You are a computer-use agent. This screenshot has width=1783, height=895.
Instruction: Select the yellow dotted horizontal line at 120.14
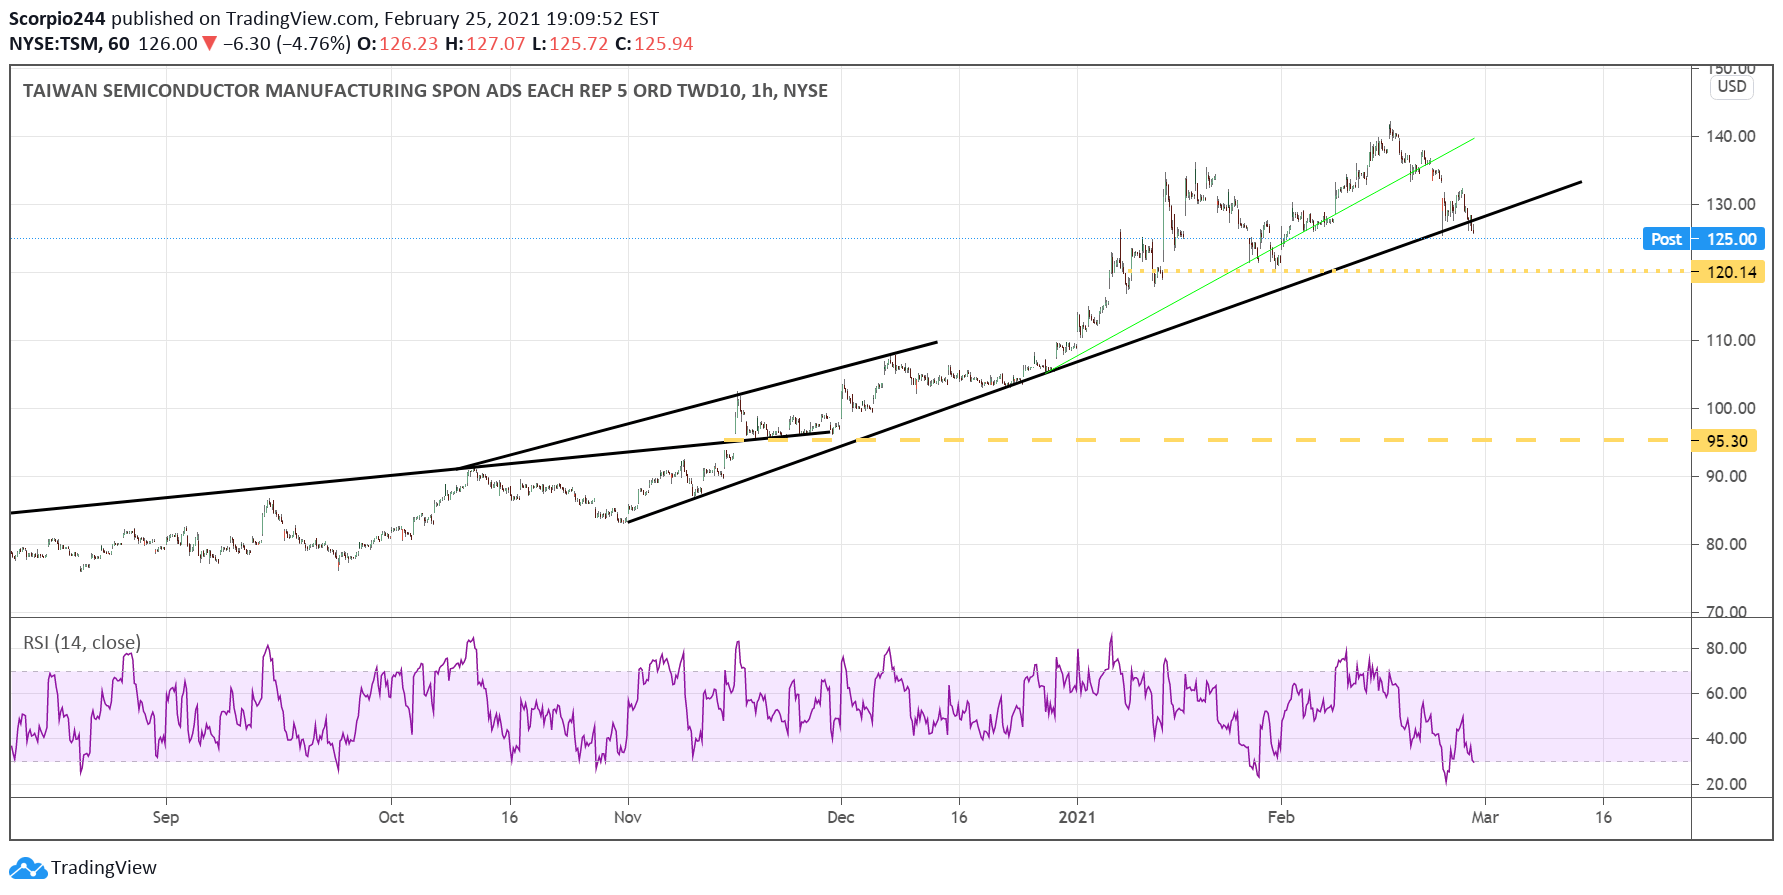click(x=1408, y=271)
